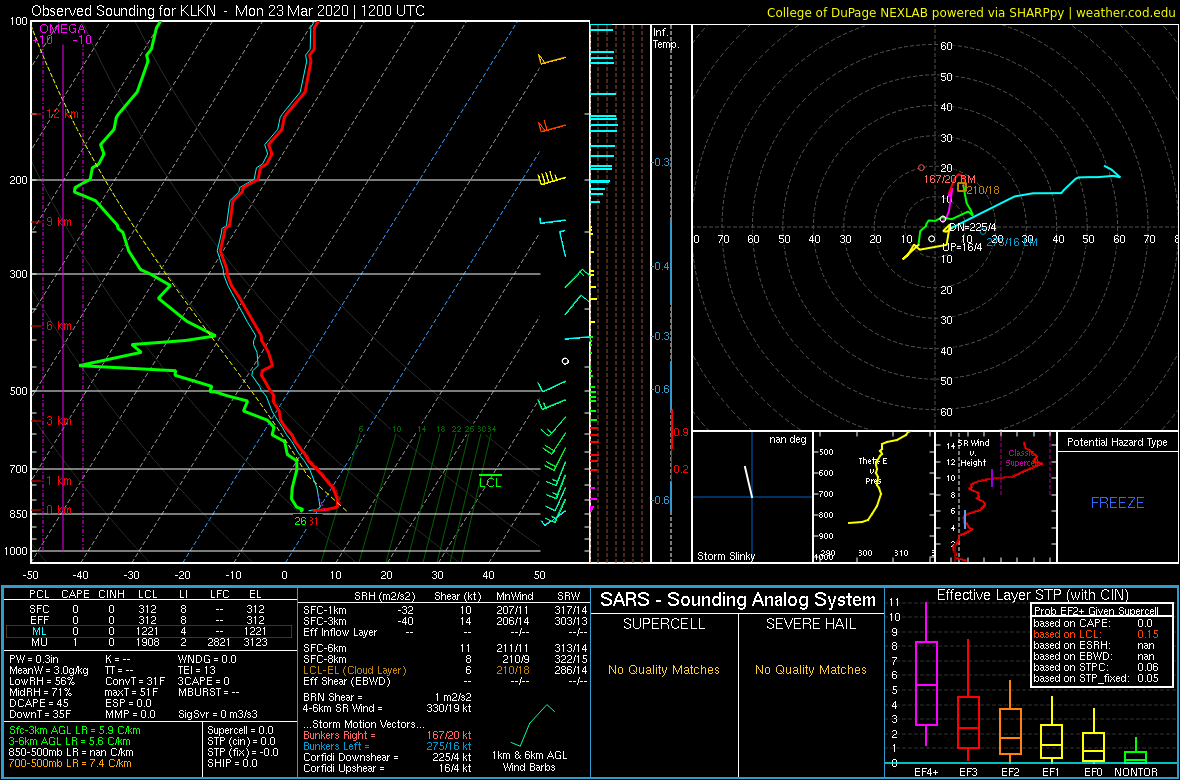Viewport: 1180px width, 780px height.
Task: Click the 700-500mb LR lapse rate
Action: pyautogui.click(x=72, y=764)
